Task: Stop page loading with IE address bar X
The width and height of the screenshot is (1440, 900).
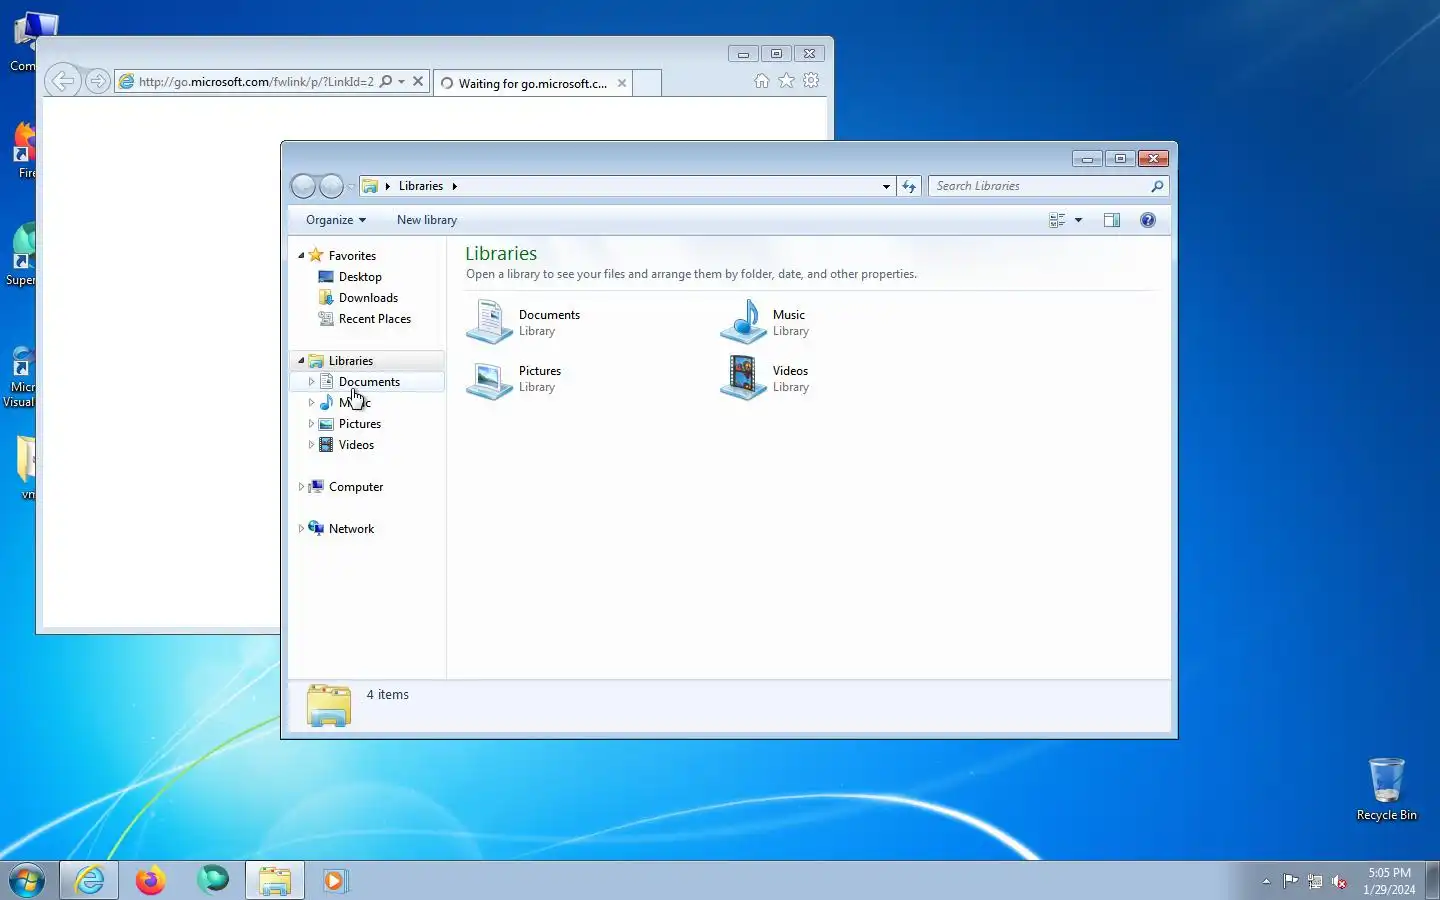Action: pos(418,82)
